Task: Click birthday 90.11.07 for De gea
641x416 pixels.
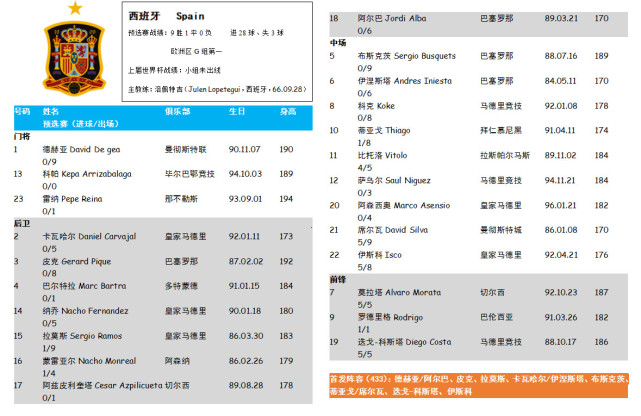Action: pos(244,150)
